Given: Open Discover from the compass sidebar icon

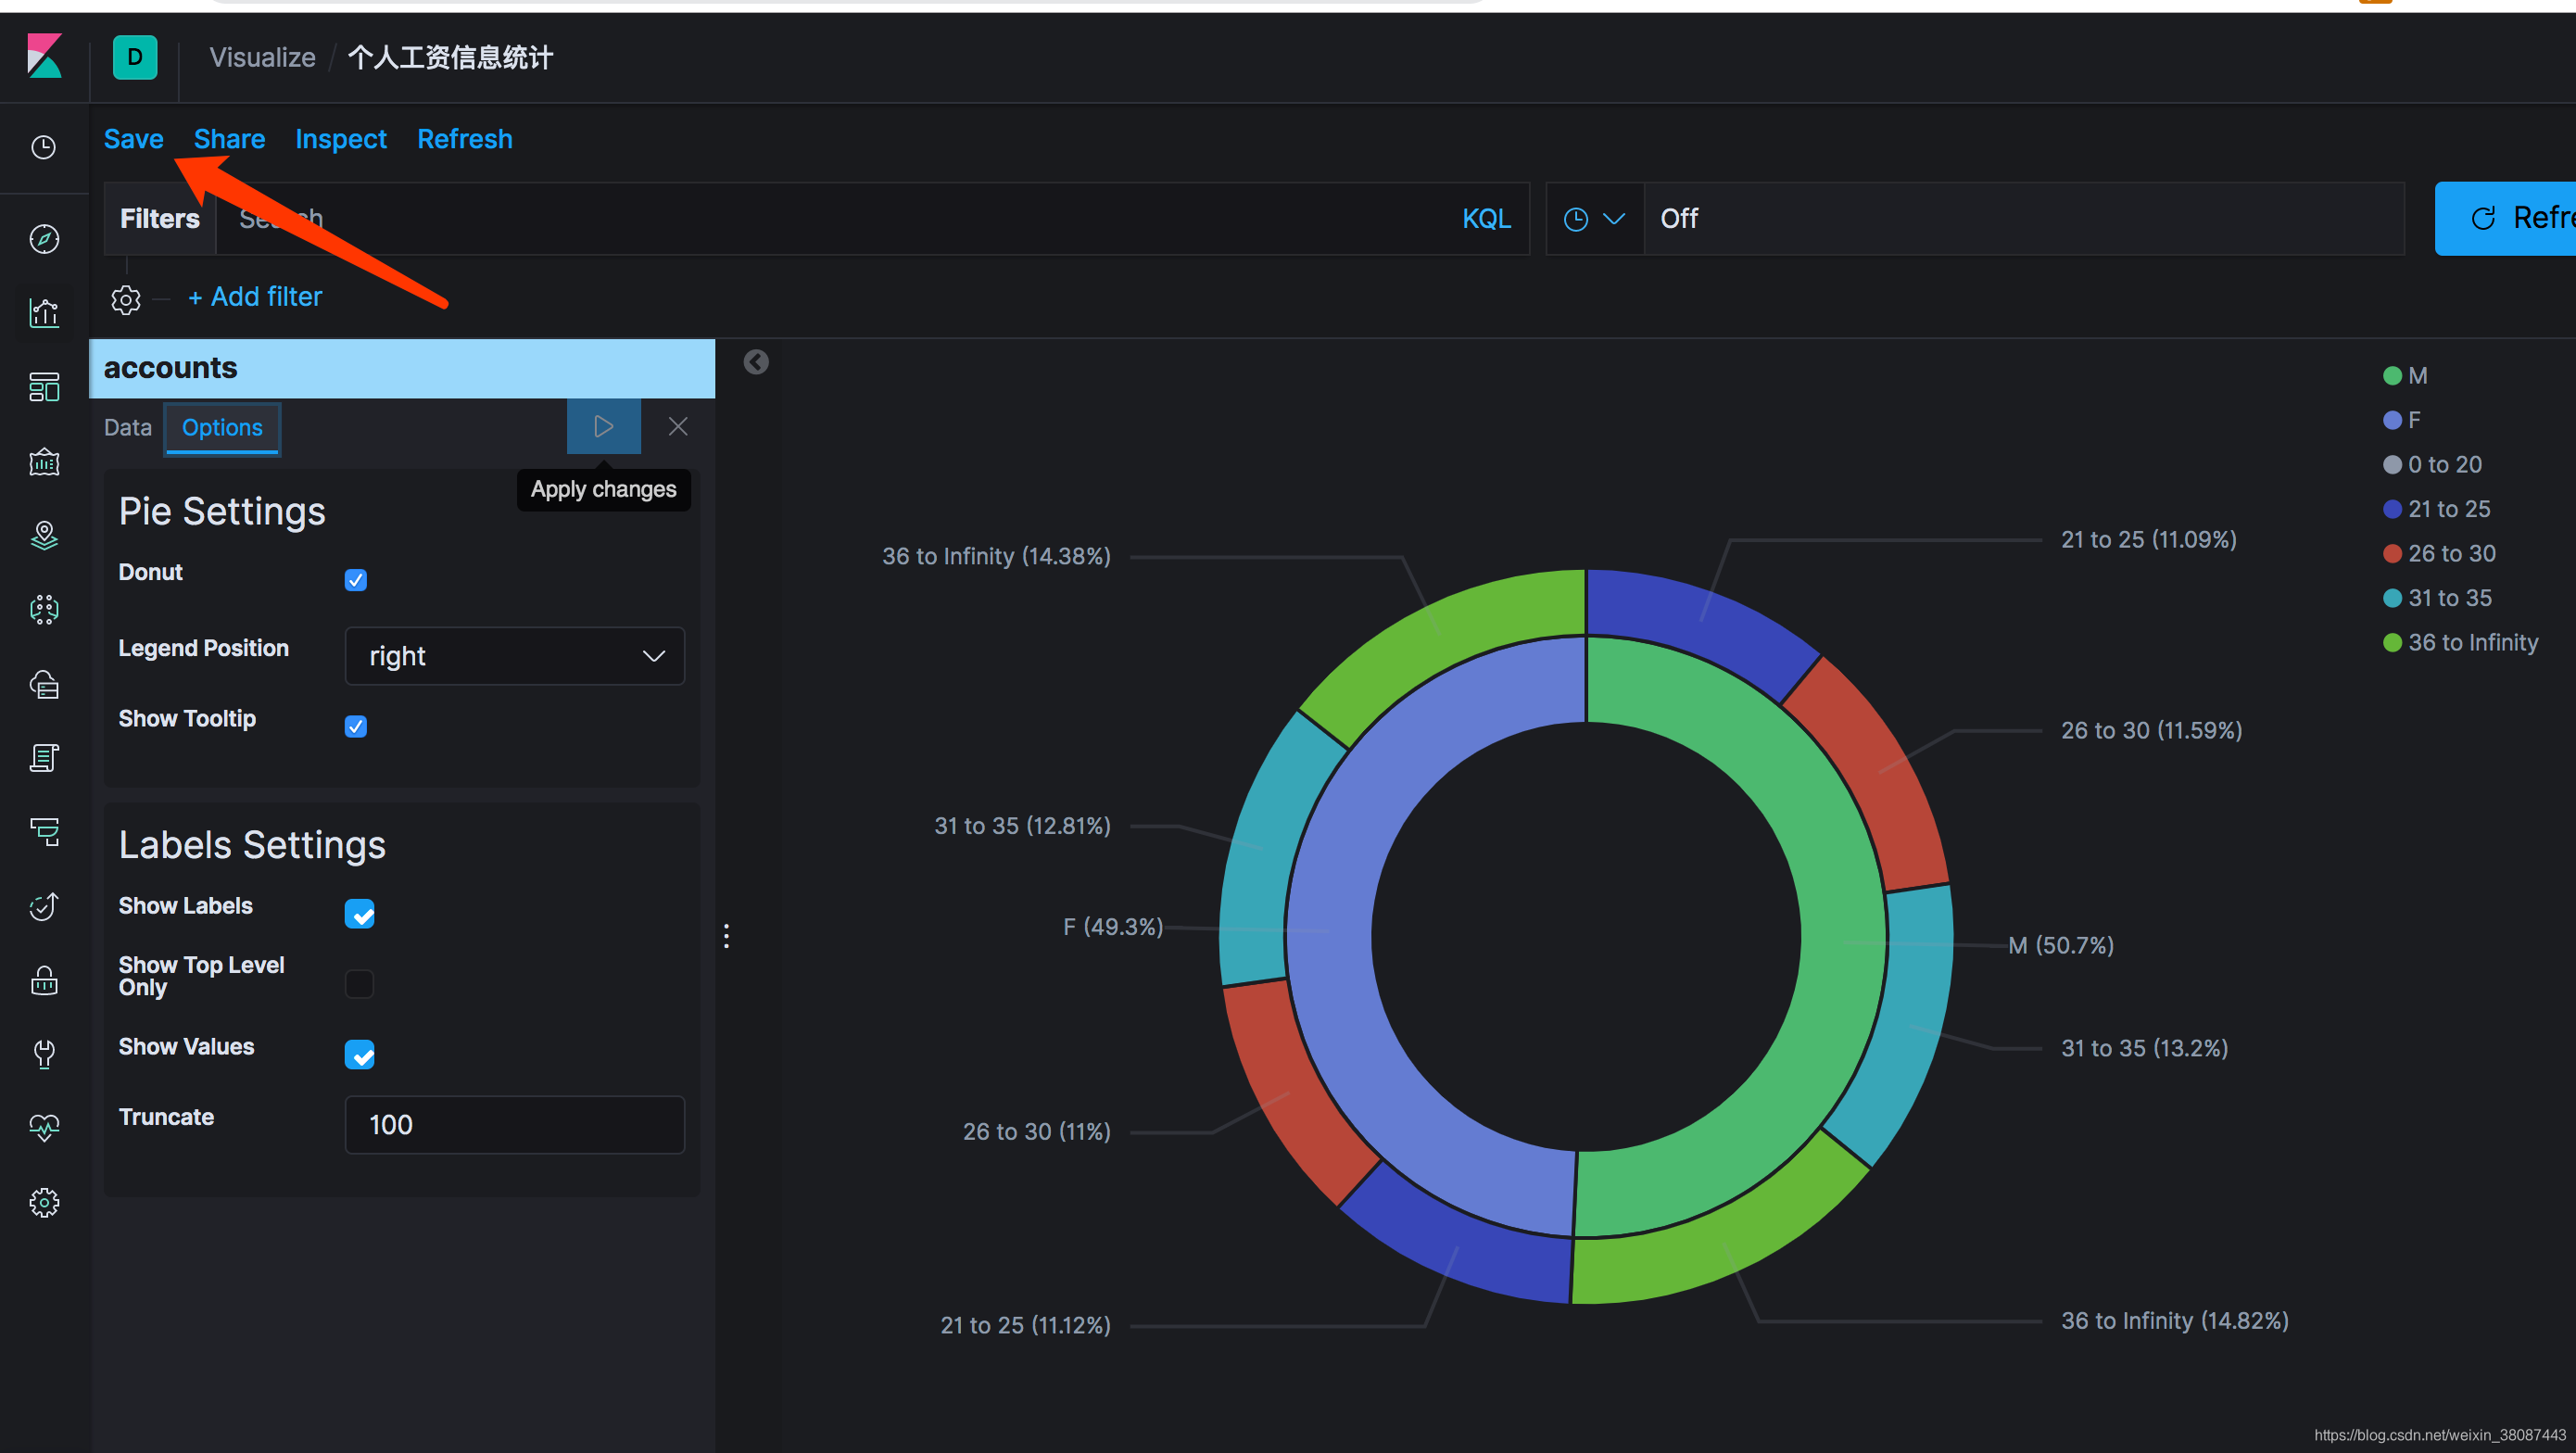Looking at the screenshot, I should [44, 239].
